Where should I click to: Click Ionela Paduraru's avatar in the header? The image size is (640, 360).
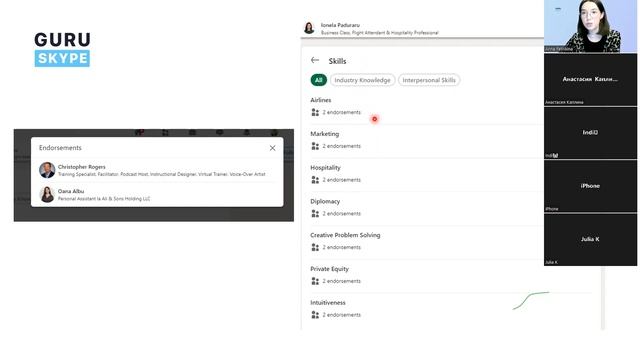tap(309, 28)
